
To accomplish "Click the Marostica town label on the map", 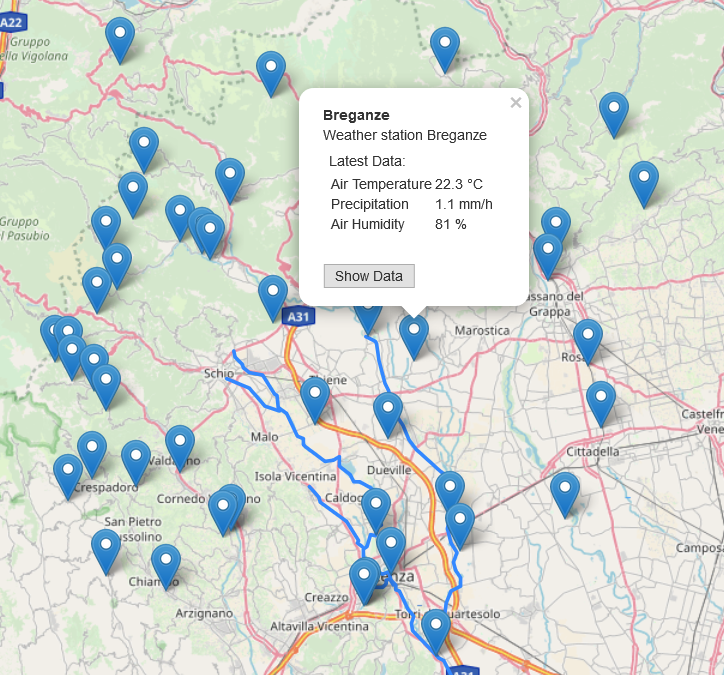I will (482, 330).
